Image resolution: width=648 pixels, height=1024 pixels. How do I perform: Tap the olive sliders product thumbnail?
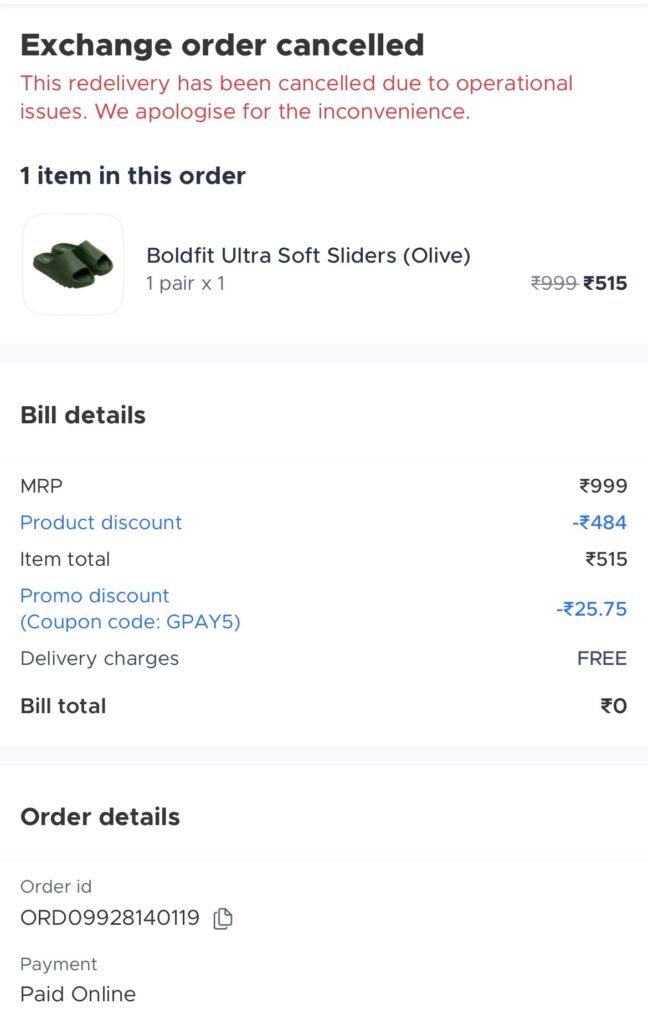pyautogui.click(x=73, y=264)
